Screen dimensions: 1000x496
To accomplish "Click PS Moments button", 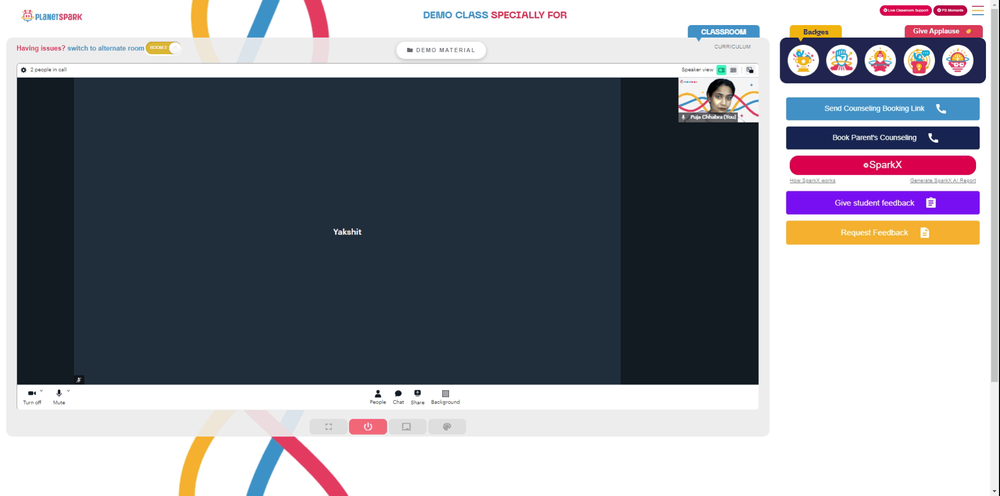I will pos(950,11).
